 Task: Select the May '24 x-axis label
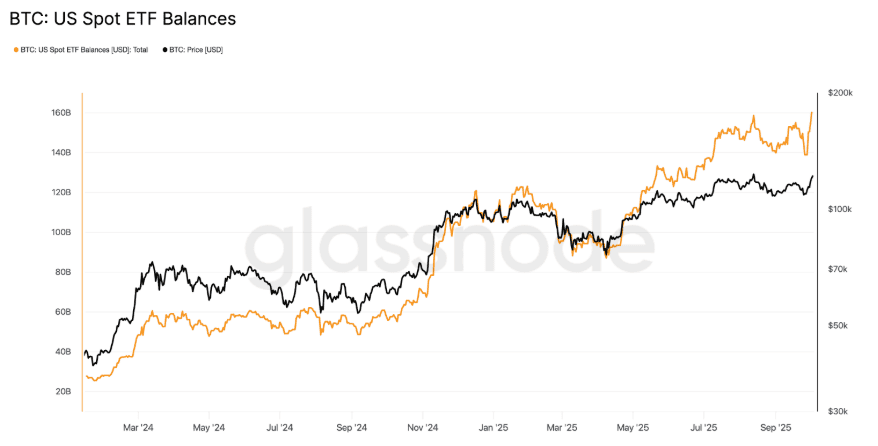208,427
